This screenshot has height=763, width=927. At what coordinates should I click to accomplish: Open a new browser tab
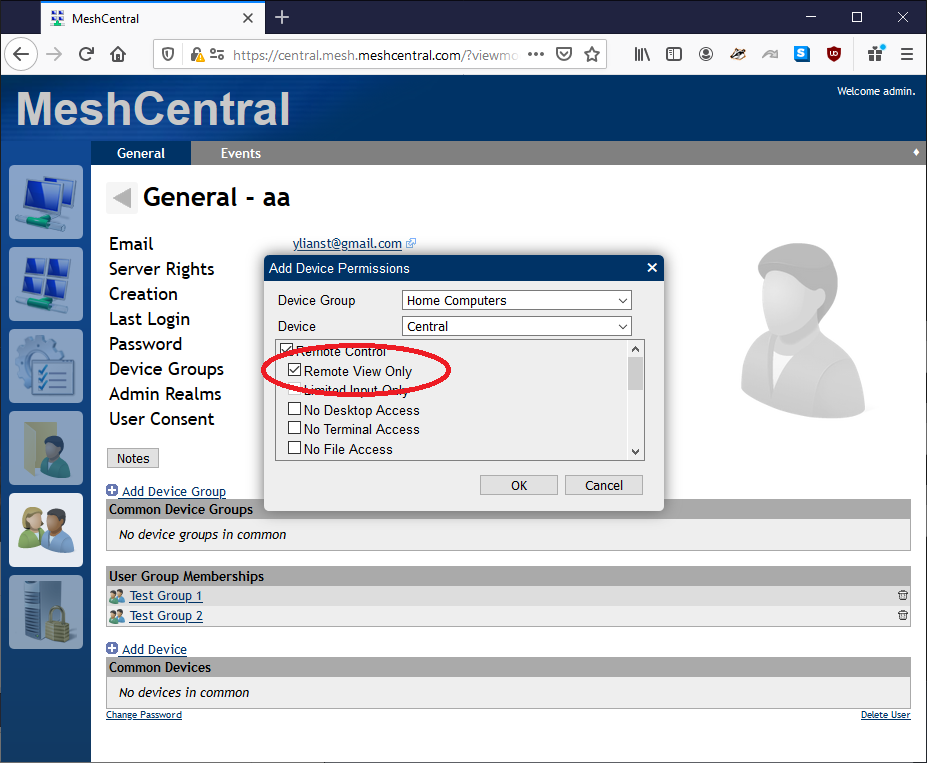click(282, 18)
